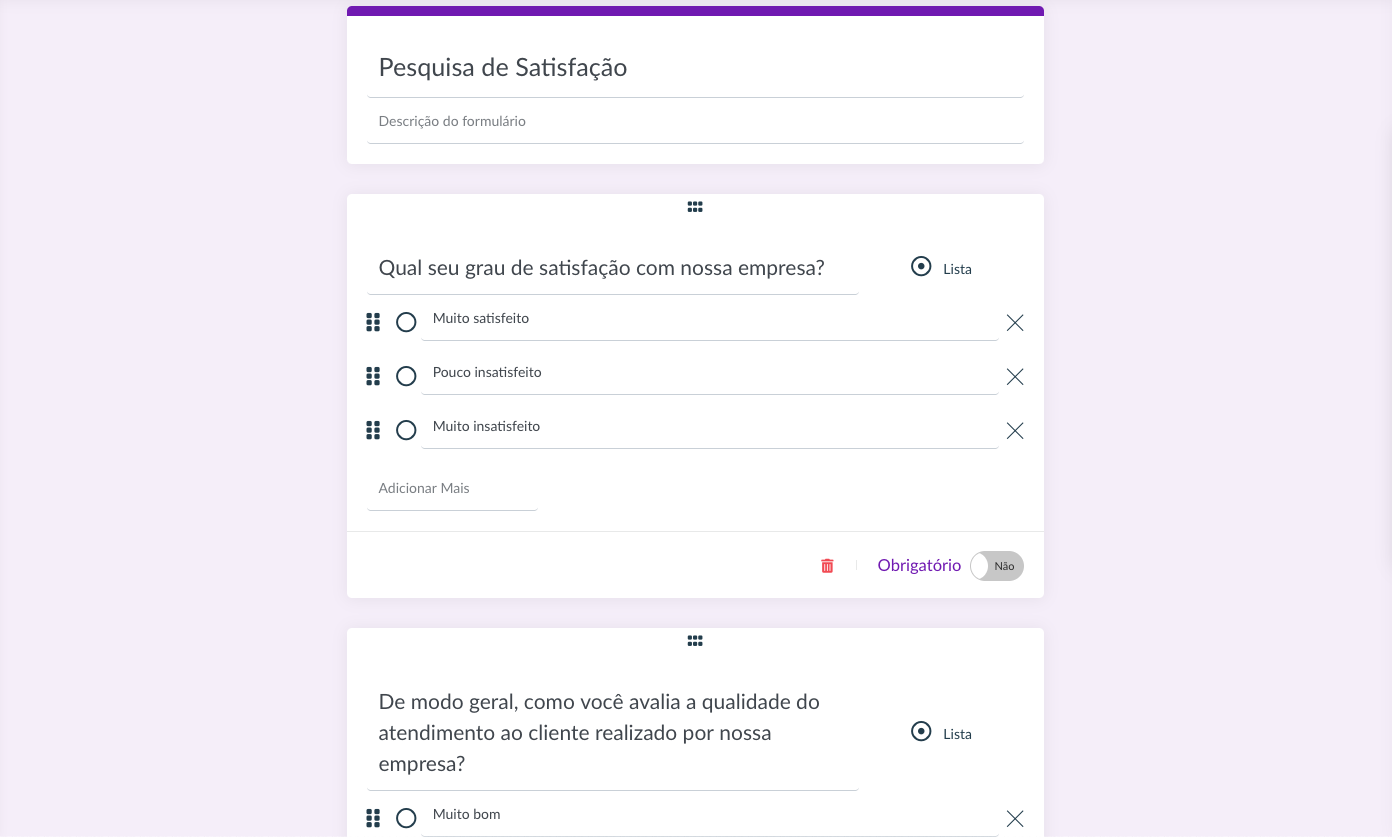Remove the 'Muito satisfeito' option
Screen dimensions: 1392x837
(x=1015, y=323)
